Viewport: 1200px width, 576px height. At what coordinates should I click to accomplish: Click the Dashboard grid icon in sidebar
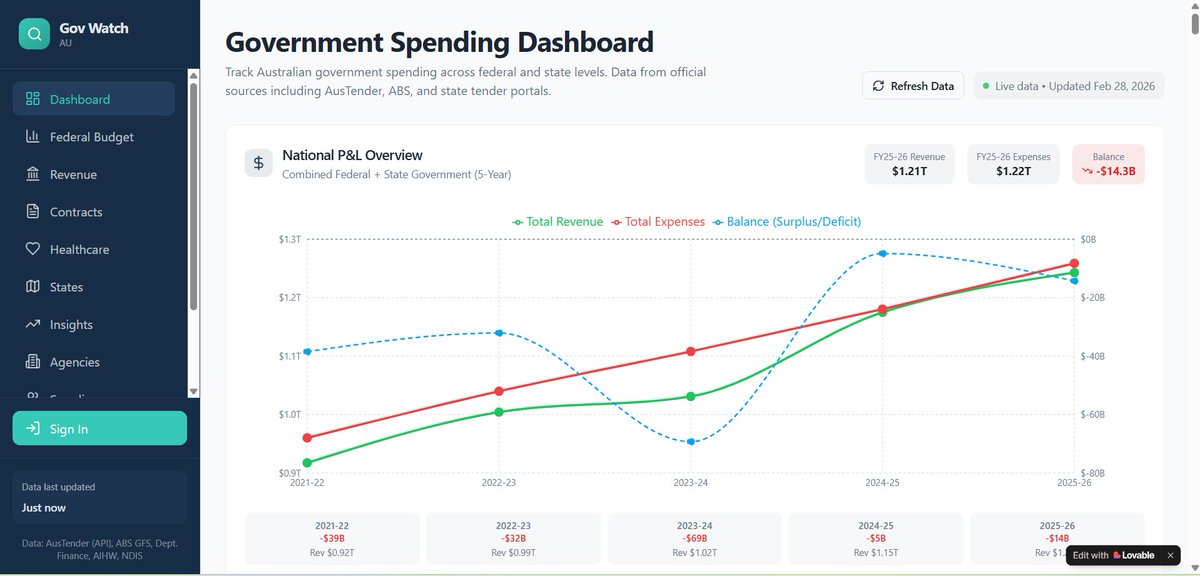(x=32, y=99)
